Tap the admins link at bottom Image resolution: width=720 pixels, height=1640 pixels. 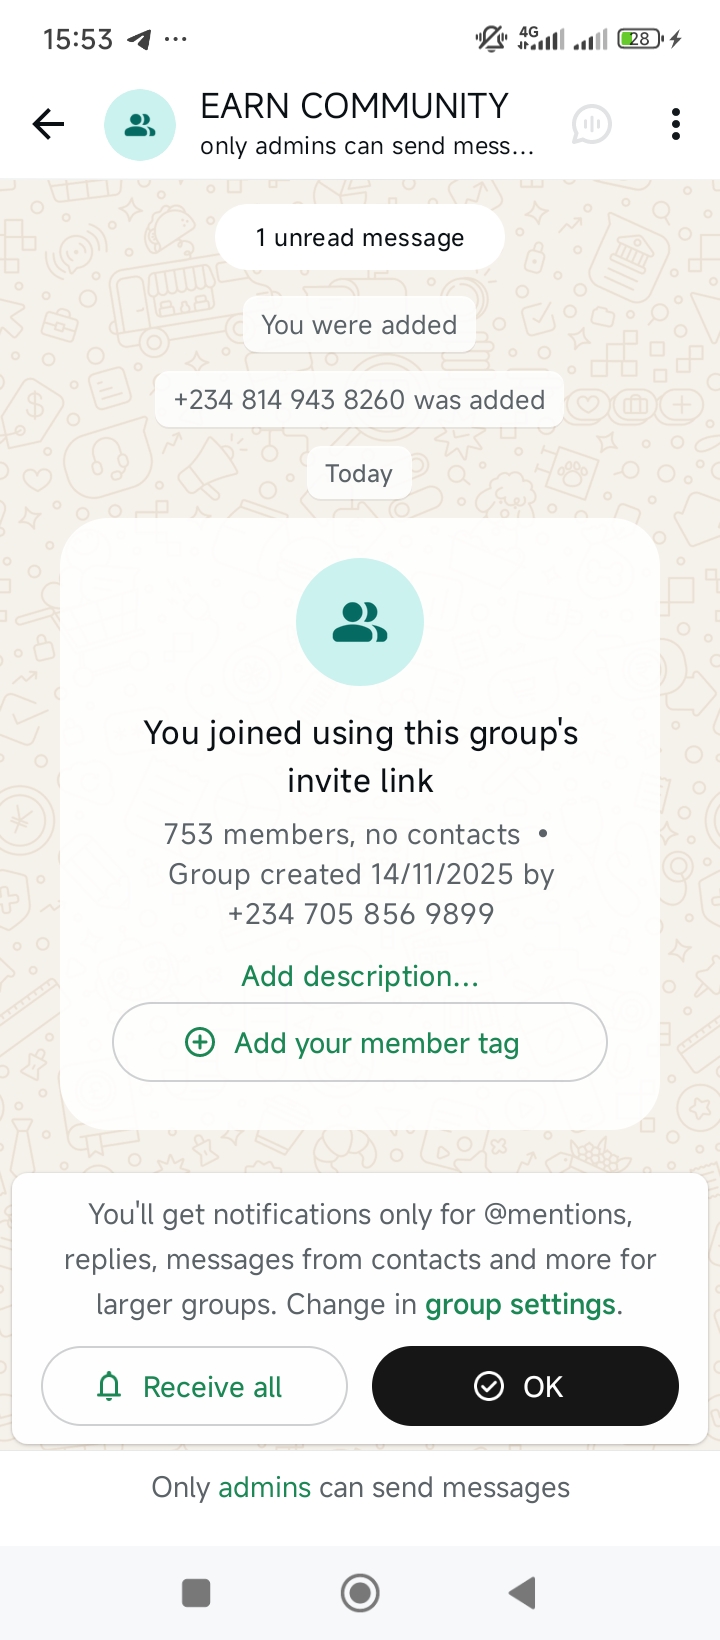264,1487
